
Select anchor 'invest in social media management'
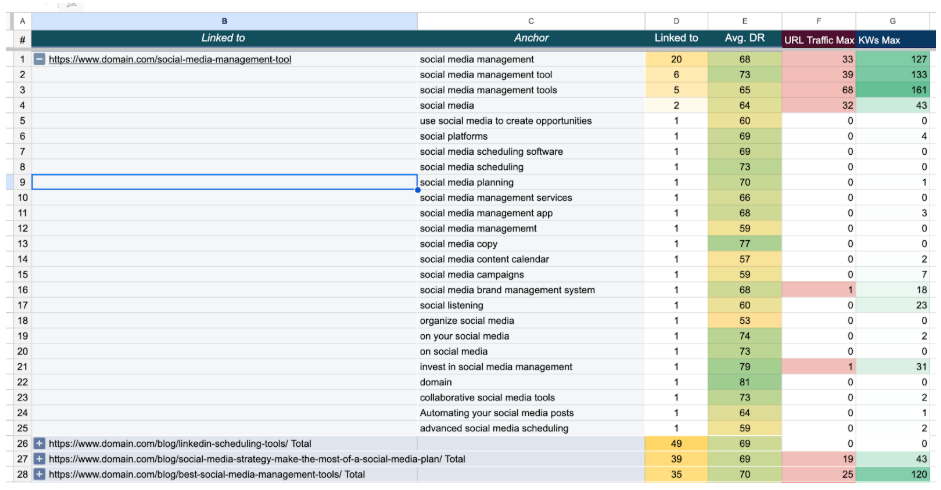[x=531, y=367]
